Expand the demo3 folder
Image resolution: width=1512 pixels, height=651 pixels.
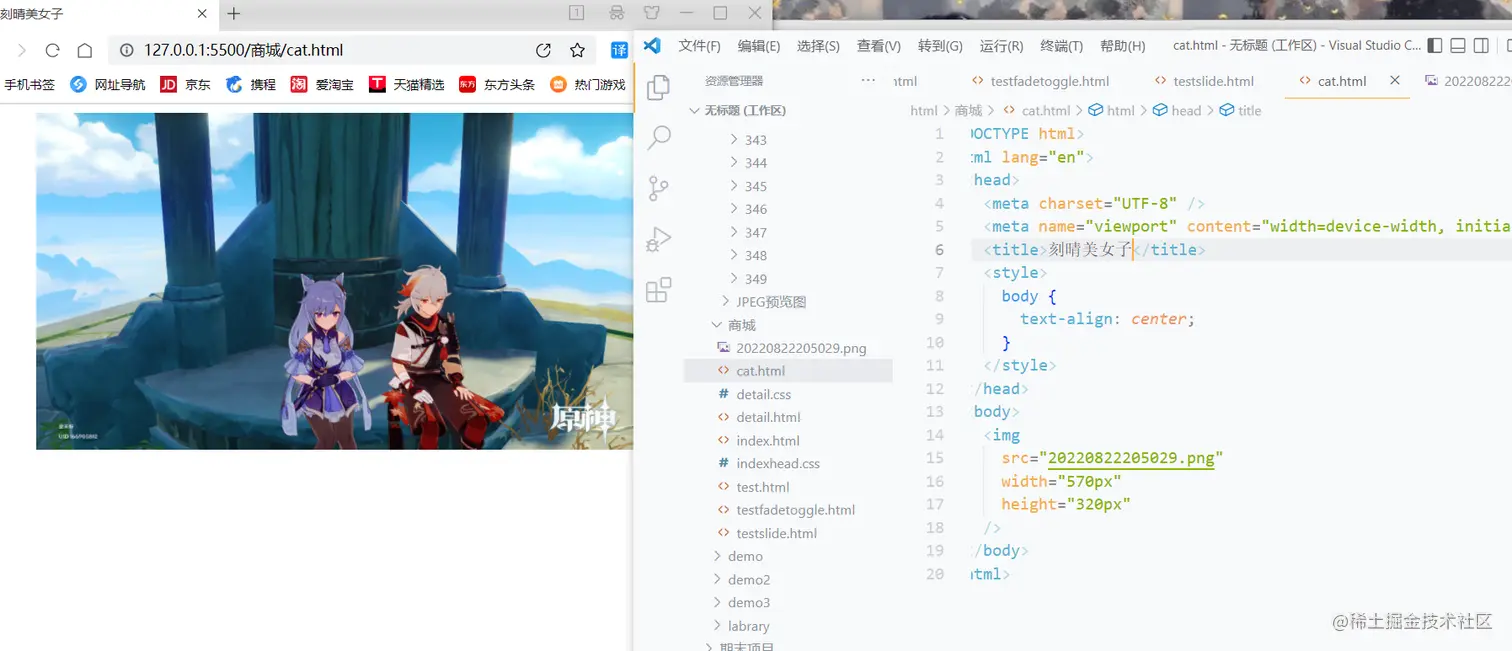point(741,603)
